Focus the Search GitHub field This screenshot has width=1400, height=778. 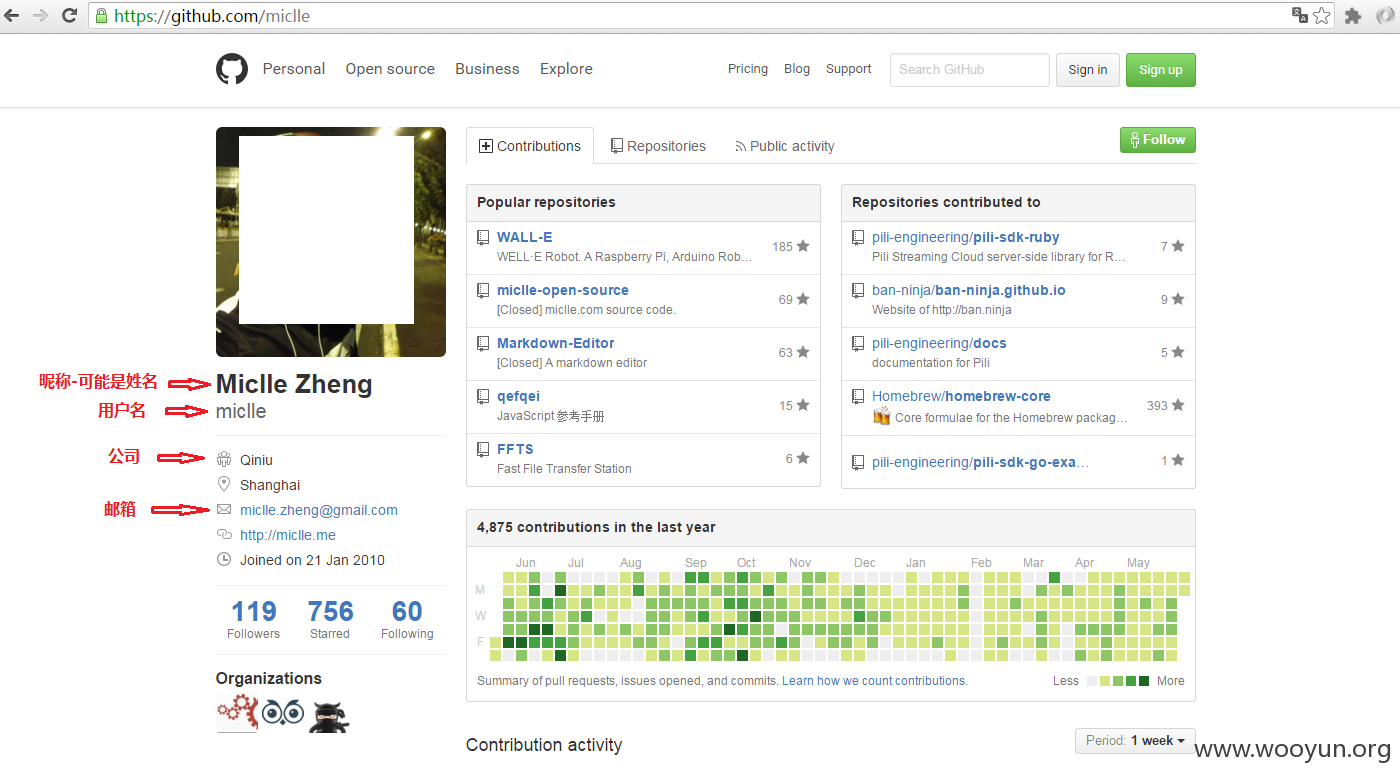pyautogui.click(x=970, y=70)
